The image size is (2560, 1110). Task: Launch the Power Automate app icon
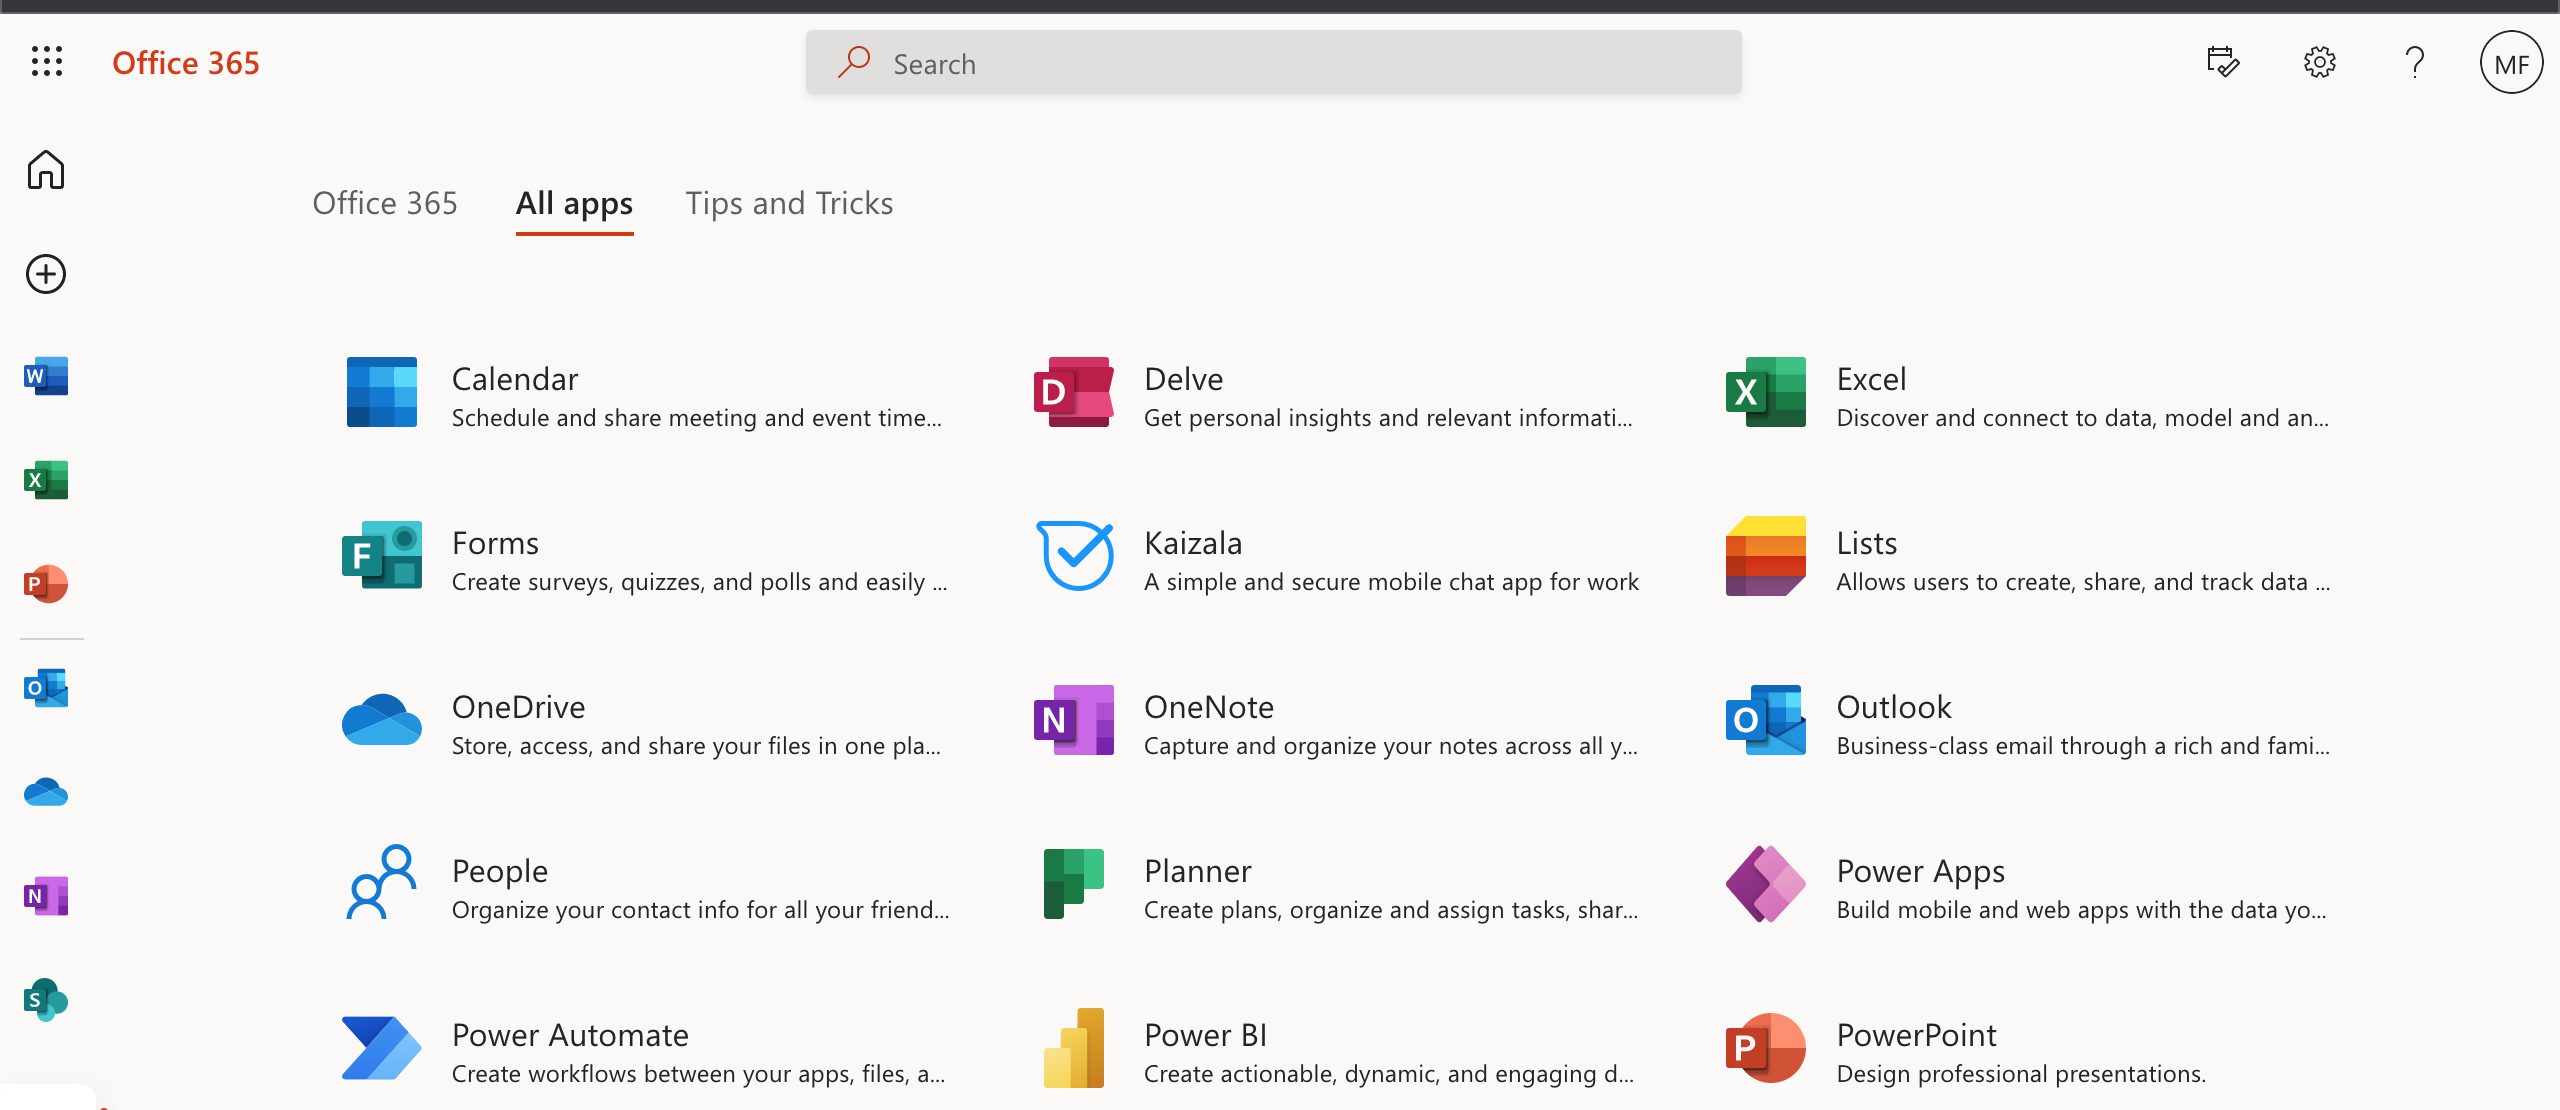[x=381, y=1048]
